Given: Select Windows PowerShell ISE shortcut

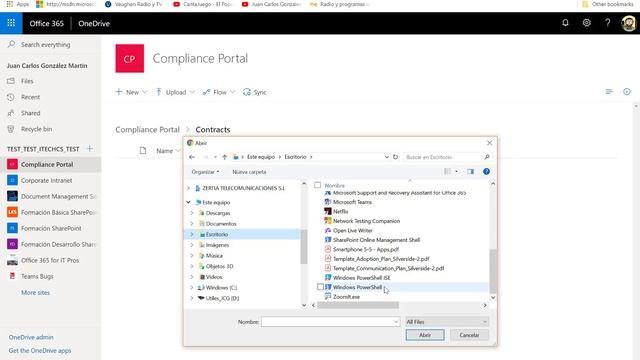Looking at the screenshot, I should pyautogui.click(x=358, y=278).
